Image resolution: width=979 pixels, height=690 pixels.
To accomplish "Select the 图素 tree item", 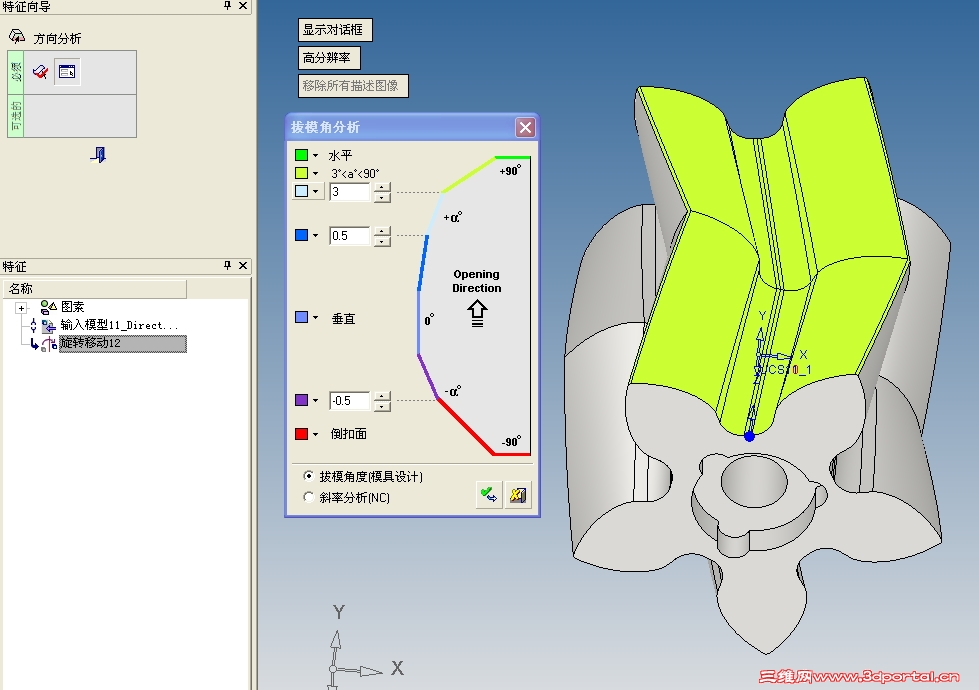I will (x=72, y=307).
